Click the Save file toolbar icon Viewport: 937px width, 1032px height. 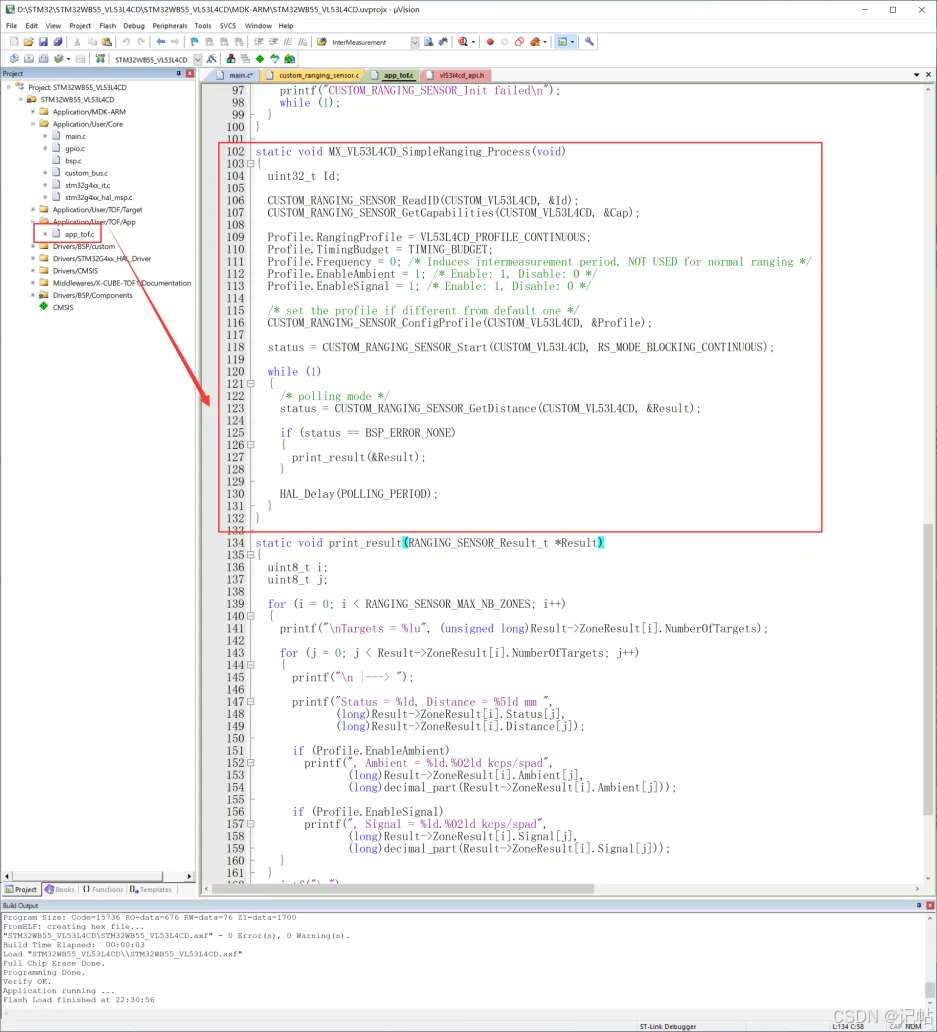[43, 42]
